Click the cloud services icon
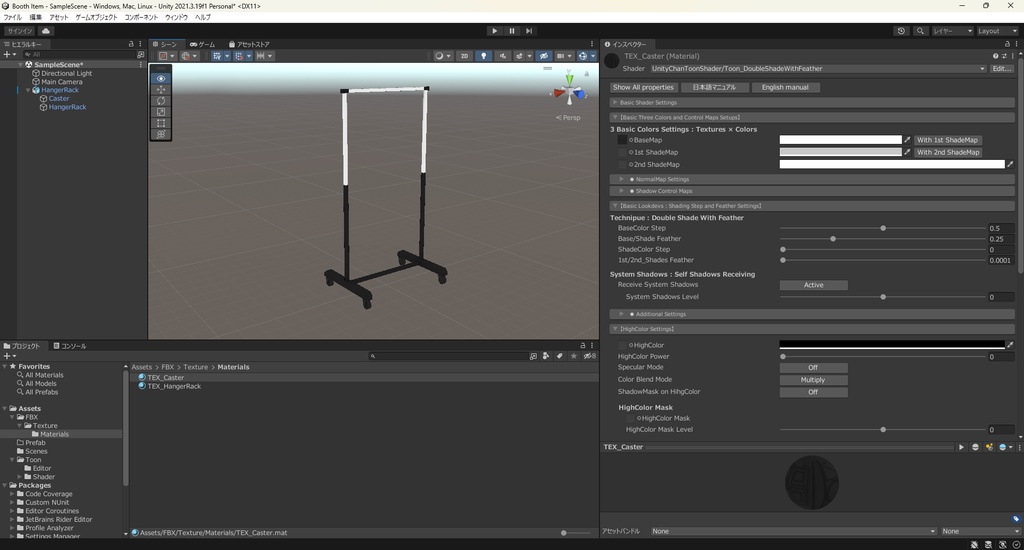Image resolution: width=1024 pixels, height=550 pixels. [x=46, y=31]
